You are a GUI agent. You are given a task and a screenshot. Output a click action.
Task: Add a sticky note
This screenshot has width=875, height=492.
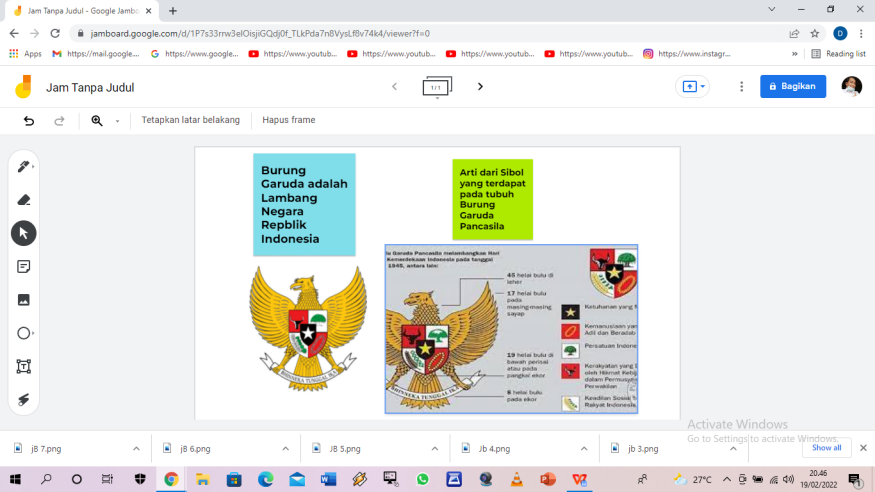click(23, 267)
